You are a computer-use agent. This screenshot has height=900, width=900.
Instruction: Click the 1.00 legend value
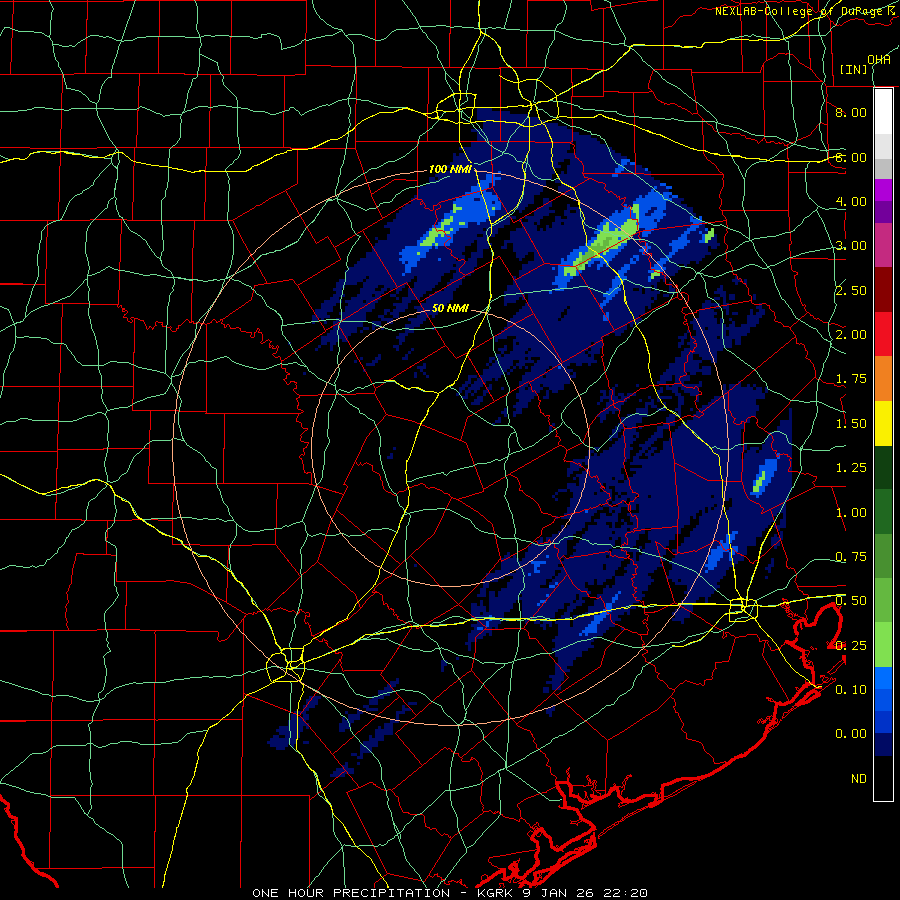851,513
